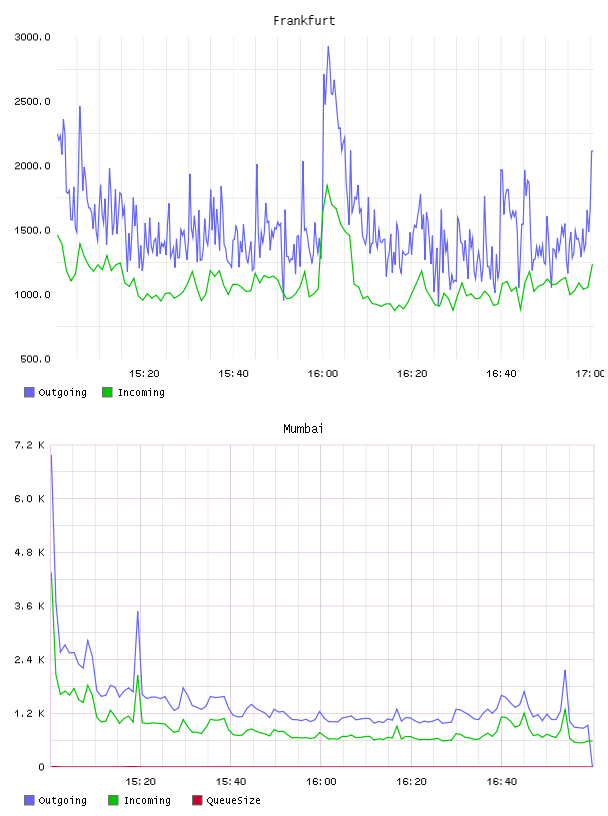This screenshot has height=816, width=608.
Task: Click the QueueSize label in Mumbai legend
Action: [233, 800]
